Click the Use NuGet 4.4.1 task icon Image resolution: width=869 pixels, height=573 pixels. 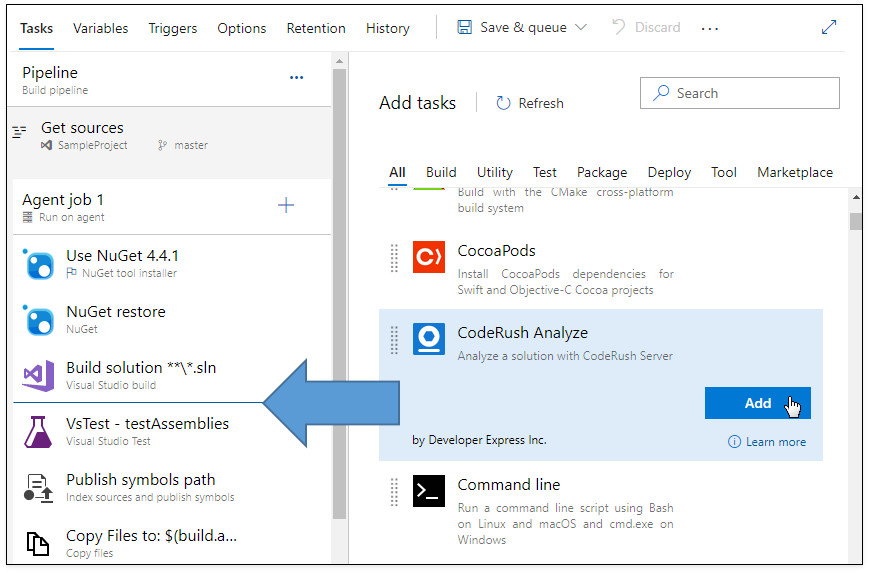coord(39,264)
